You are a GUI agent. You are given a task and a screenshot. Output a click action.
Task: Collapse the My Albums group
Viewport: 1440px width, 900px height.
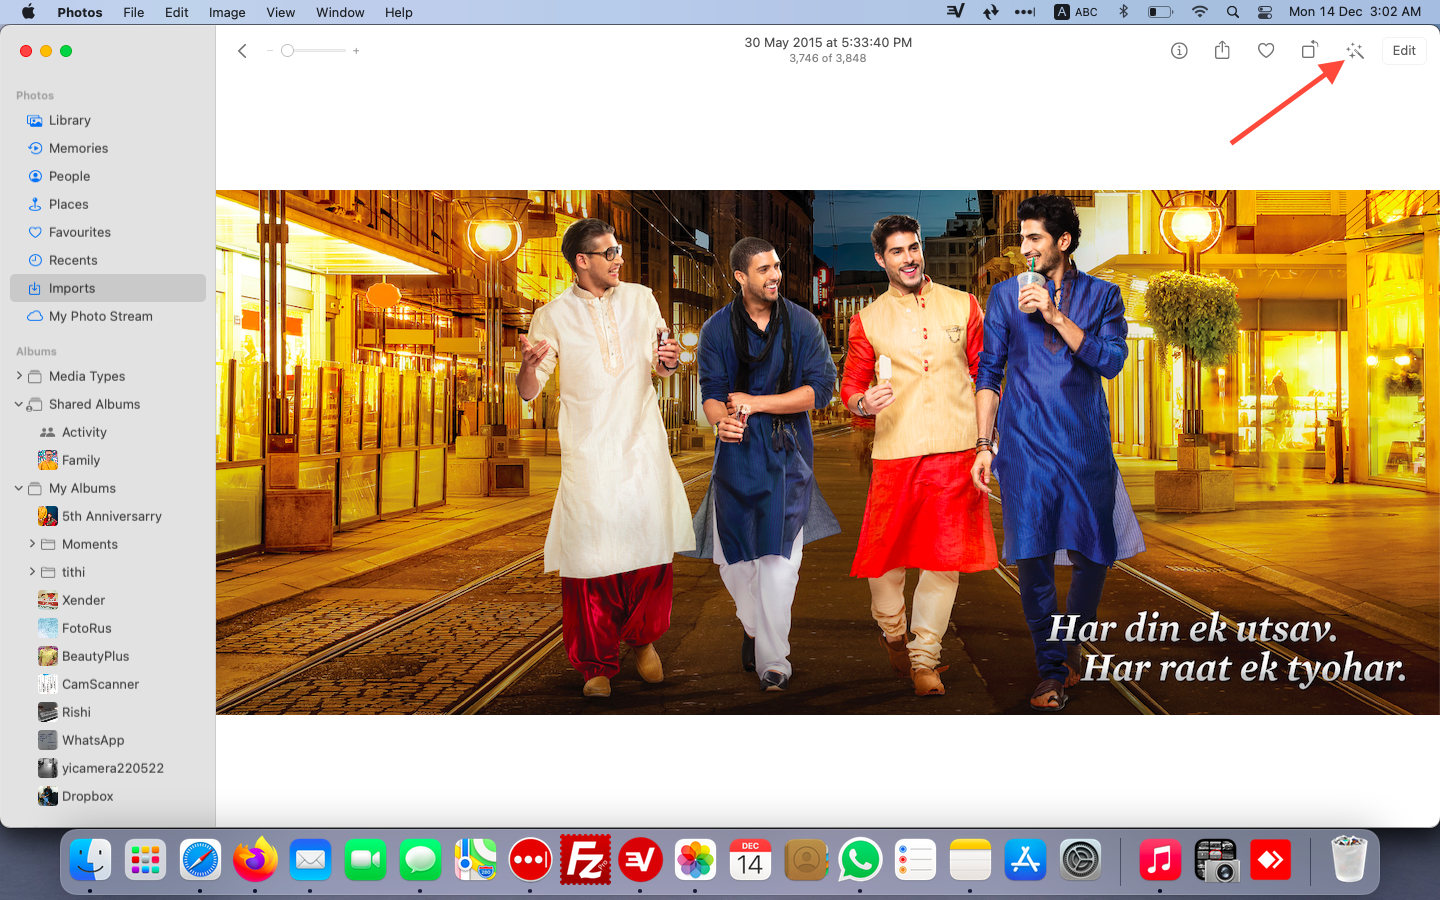coord(19,488)
